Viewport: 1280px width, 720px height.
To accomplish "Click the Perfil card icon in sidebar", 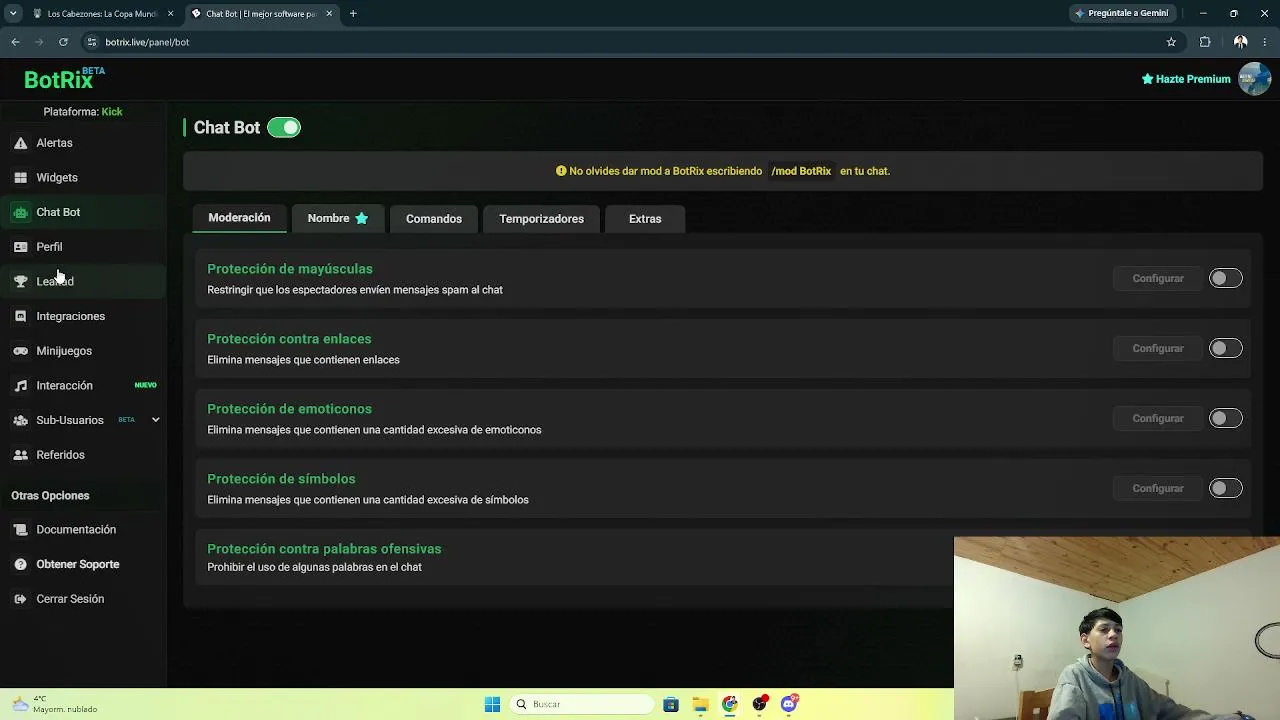I will coord(20,247).
